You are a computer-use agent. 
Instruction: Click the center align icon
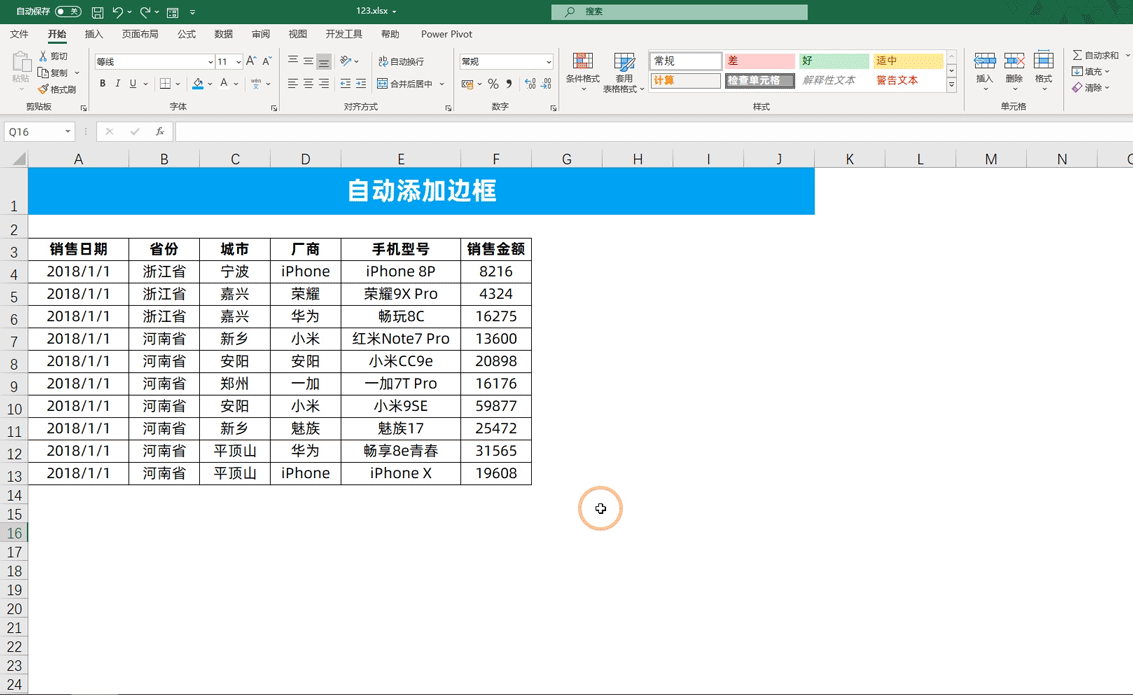click(x=309, y=84)
